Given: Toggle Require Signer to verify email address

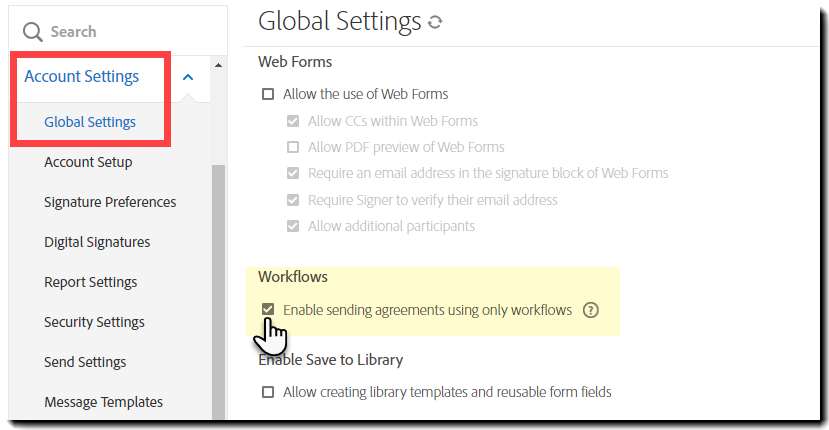Looking at the screenshot, I should pos(293,200).
